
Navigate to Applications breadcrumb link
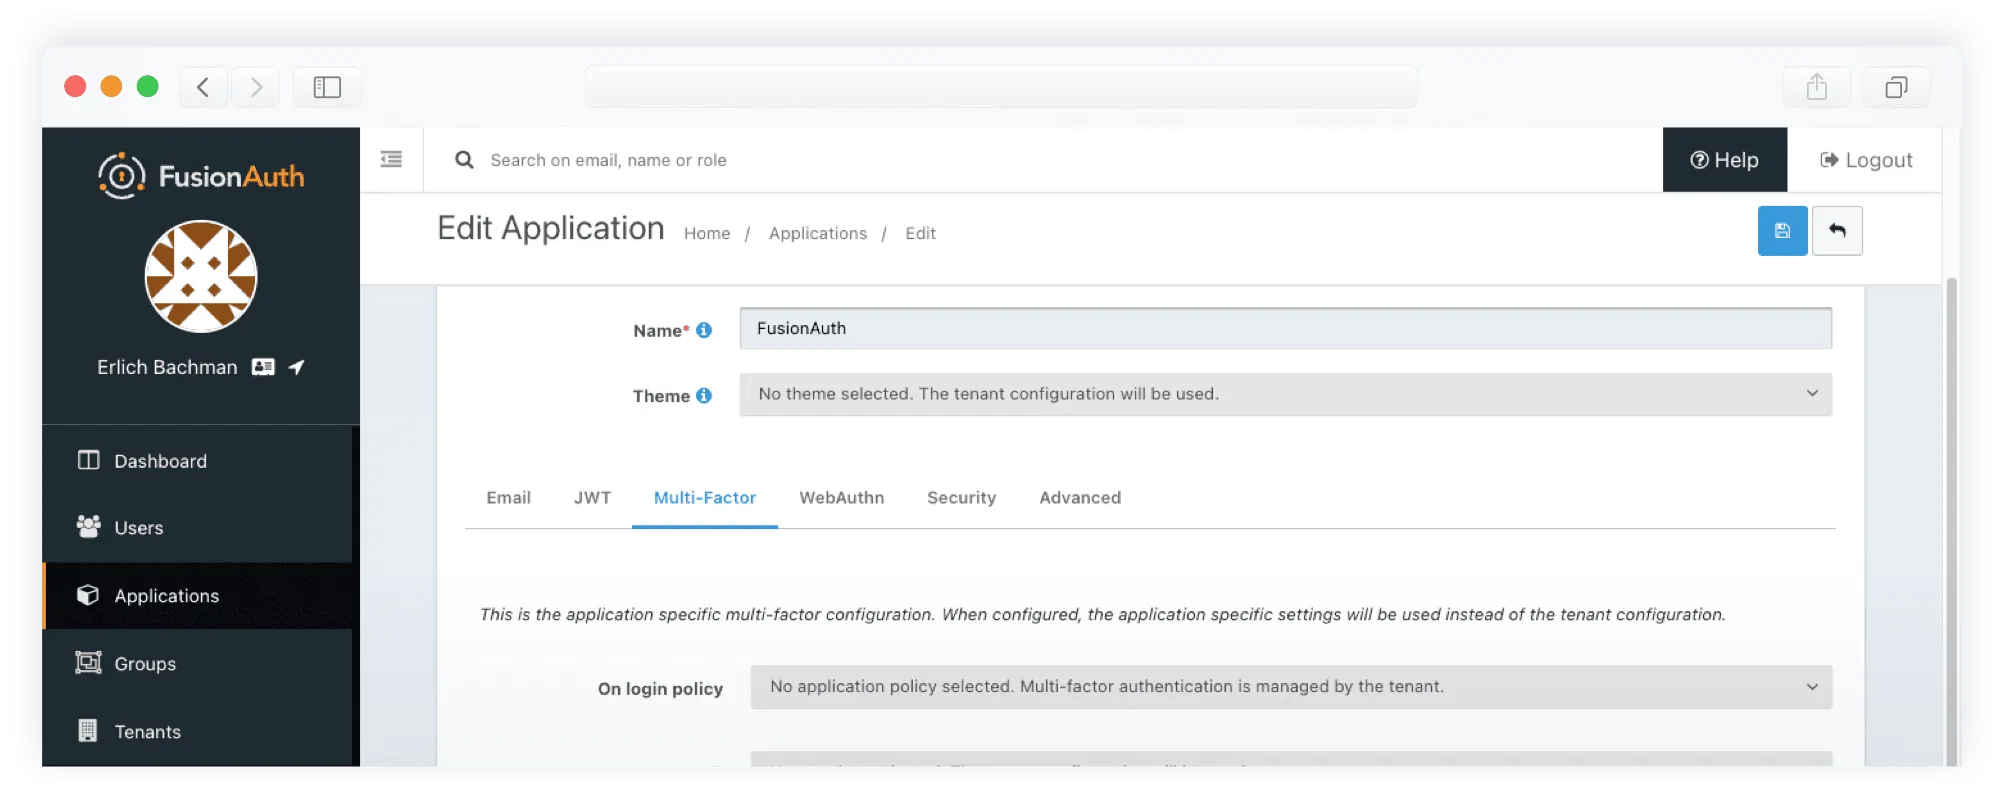click(x=818, y=233)
